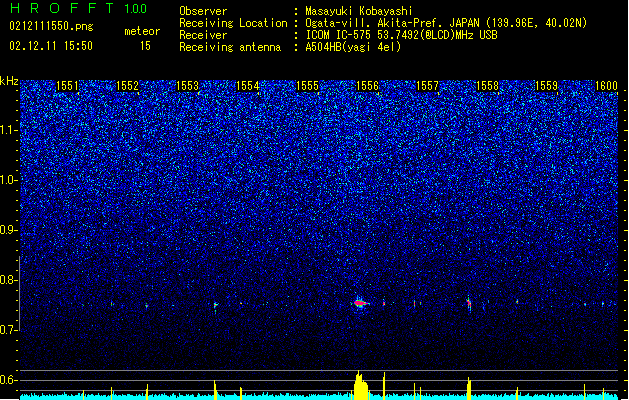Click the 1556 time axis label
This screenshot has width=629, height=400.
[367, 86]
